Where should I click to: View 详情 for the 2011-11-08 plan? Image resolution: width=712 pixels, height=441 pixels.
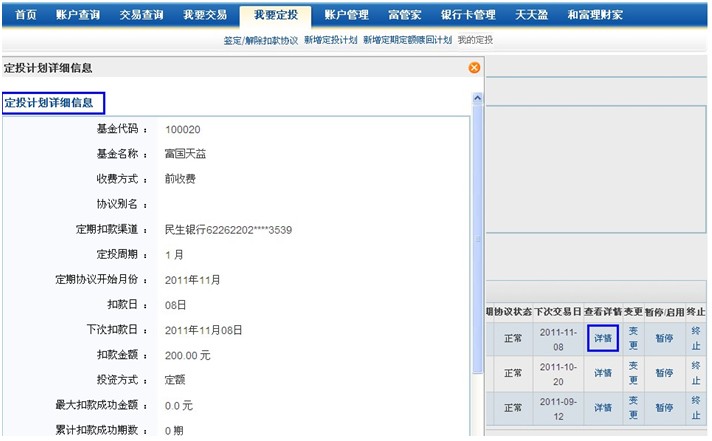[603, 339]
